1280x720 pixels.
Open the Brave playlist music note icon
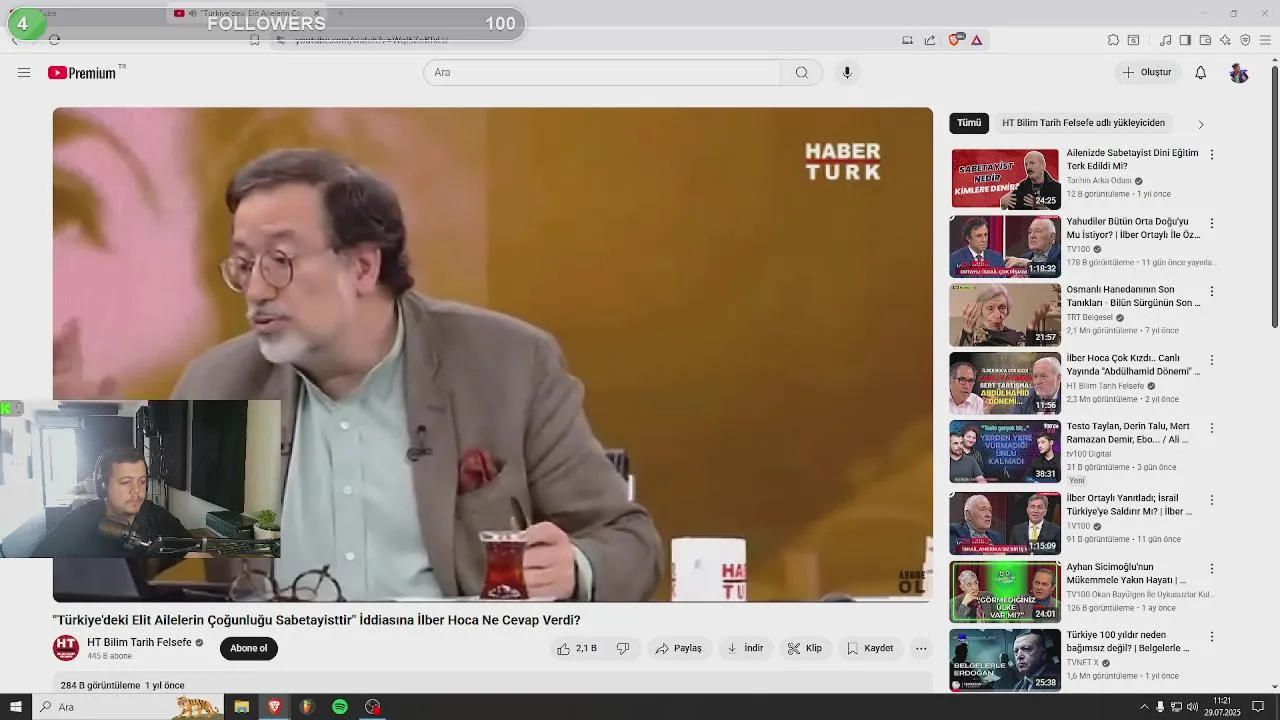(x=1165, y=40)
